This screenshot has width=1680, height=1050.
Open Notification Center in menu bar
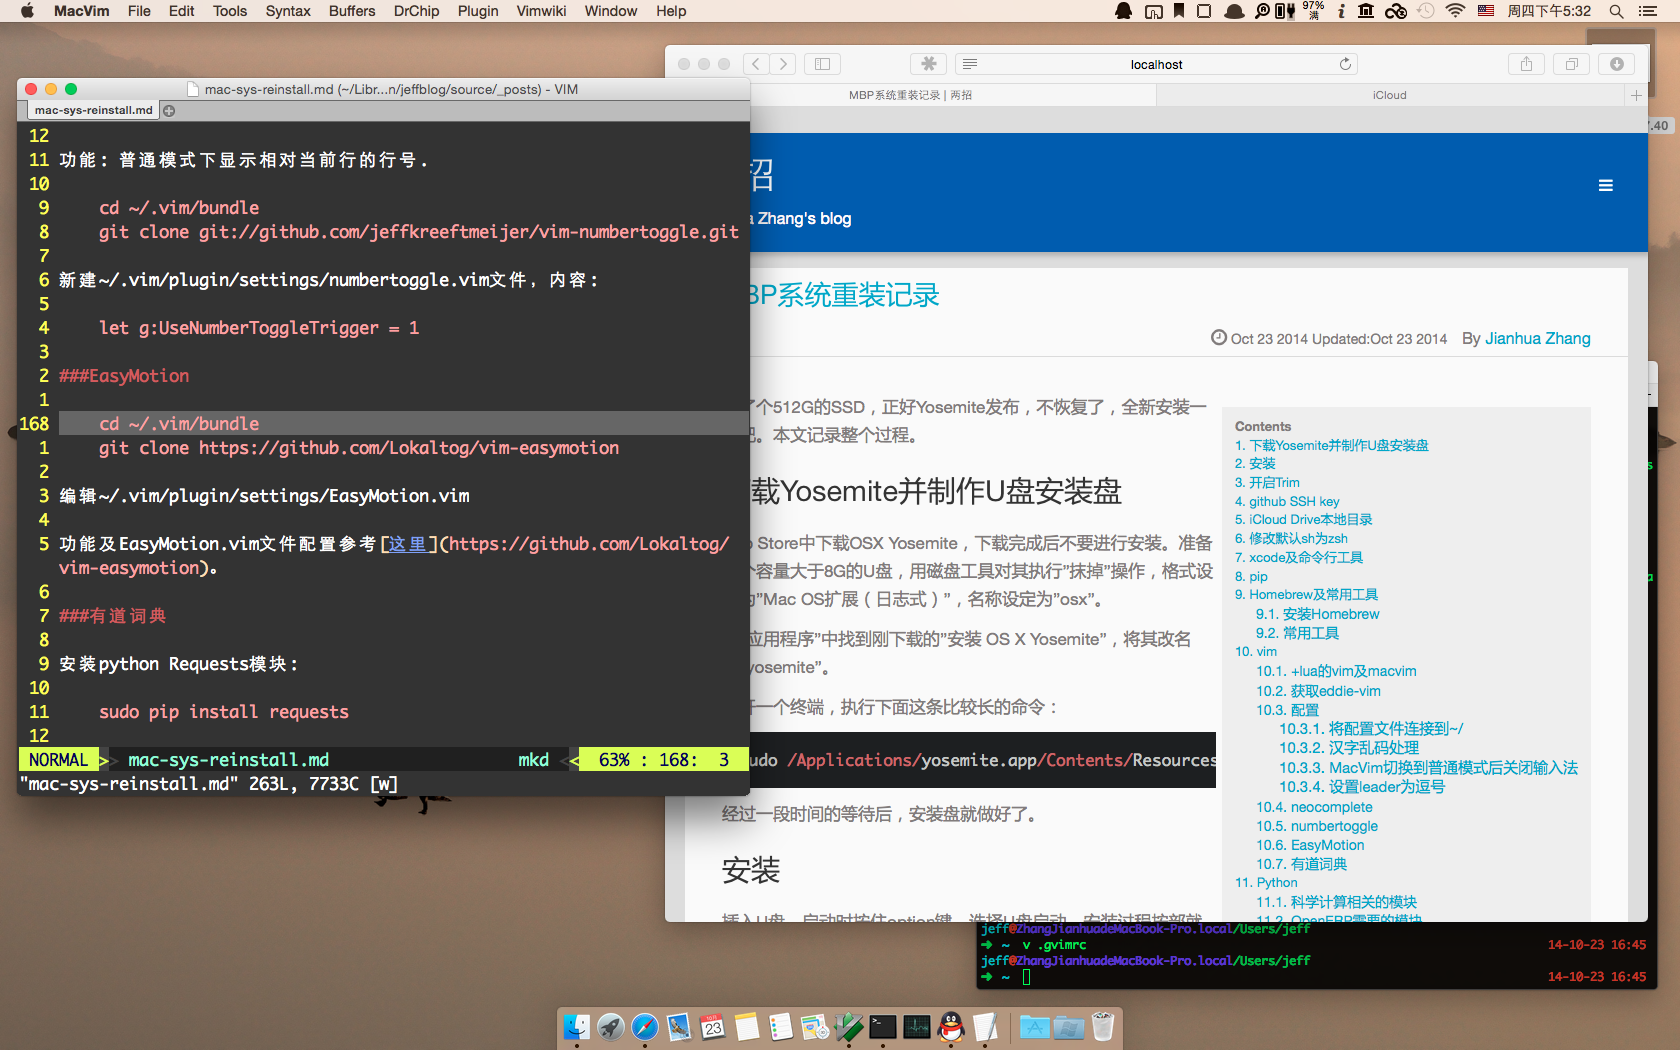pyautogui.click(x=1648, y=11)
